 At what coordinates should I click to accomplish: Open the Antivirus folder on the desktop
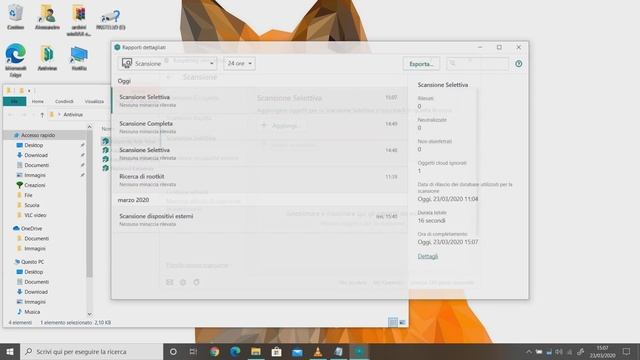coord(47,58)
